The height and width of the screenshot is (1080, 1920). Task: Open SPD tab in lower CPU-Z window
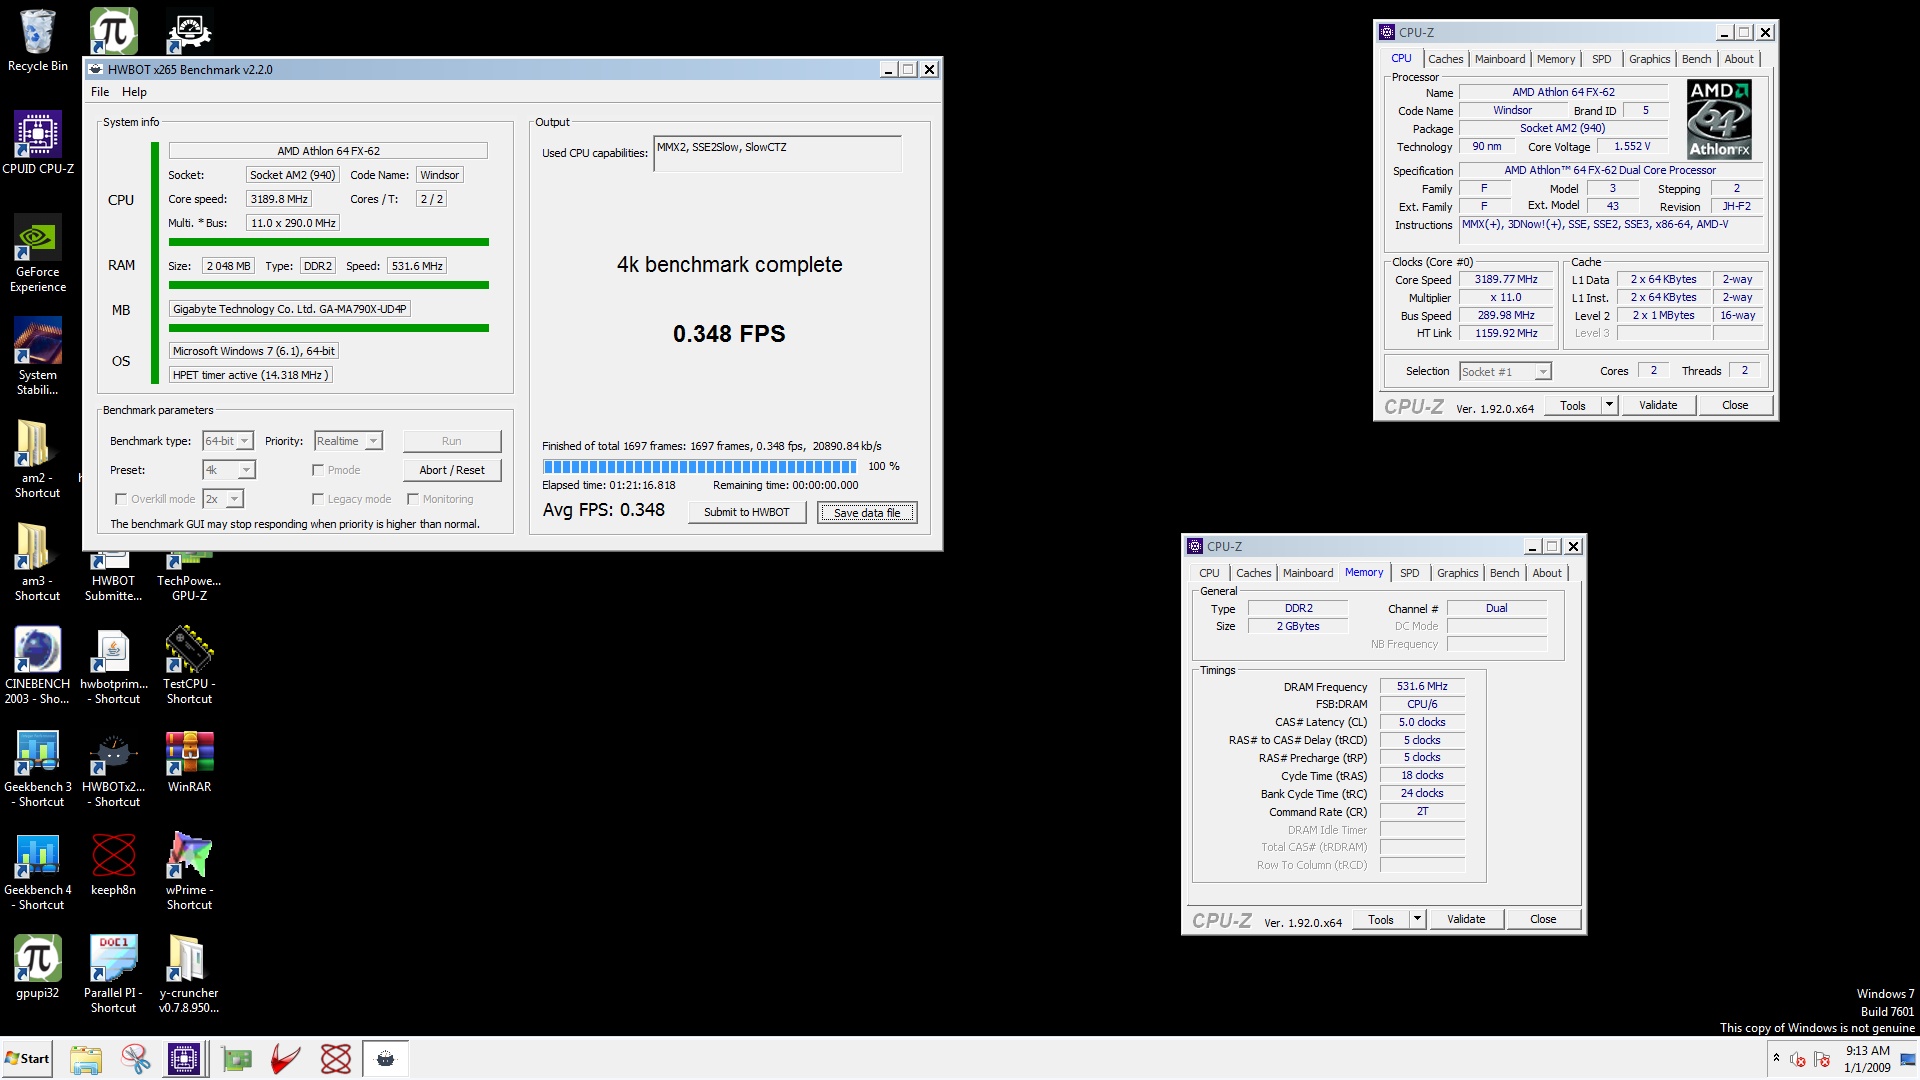pos(1409,573)
